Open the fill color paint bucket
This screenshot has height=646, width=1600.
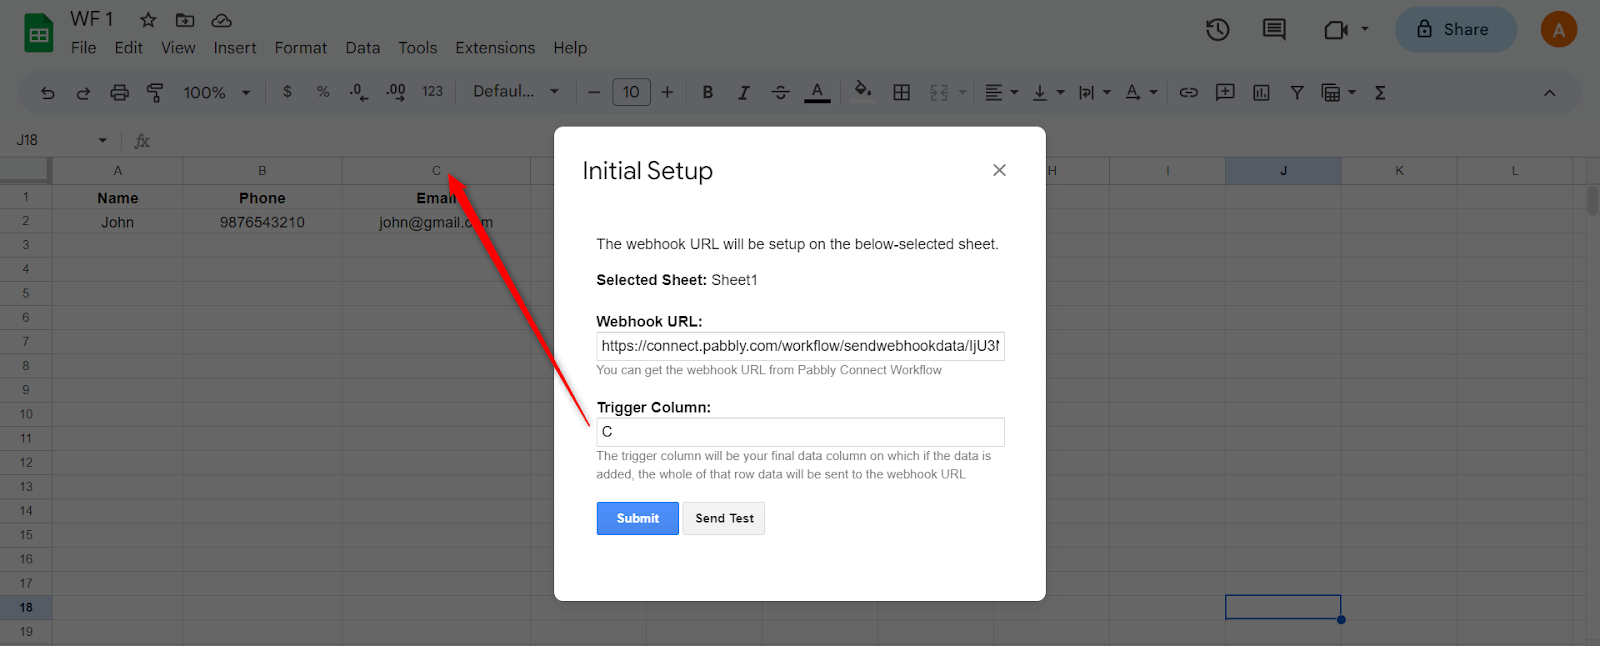(862, 92)
